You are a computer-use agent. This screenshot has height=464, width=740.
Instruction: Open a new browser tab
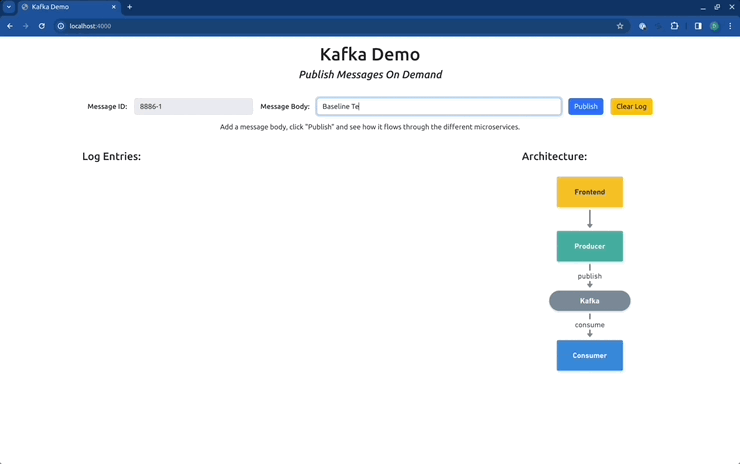pos(129,7)
